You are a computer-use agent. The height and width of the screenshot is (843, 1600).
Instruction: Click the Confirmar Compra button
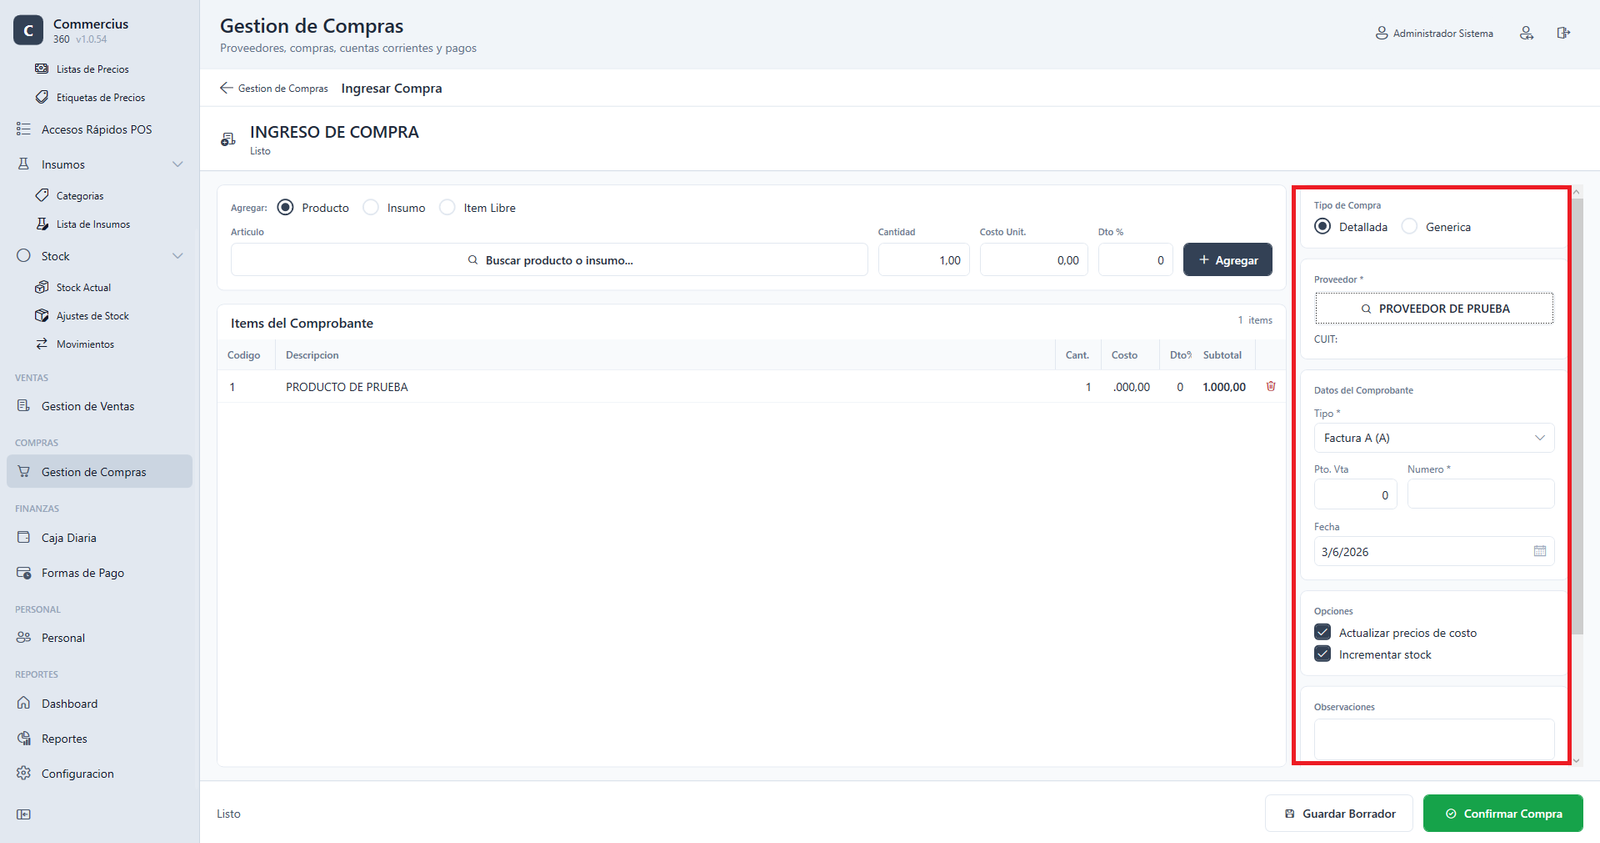(1503, 813)
